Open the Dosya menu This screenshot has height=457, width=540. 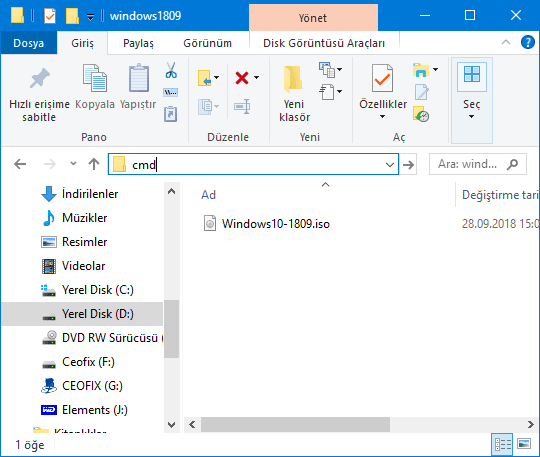click(29, 43)
